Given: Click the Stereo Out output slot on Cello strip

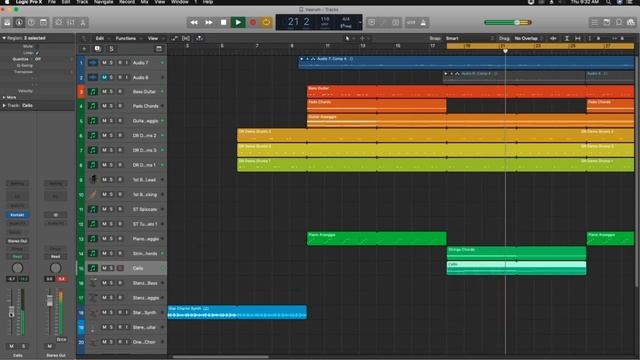Looking at the screenshot, I should [17, 241].
